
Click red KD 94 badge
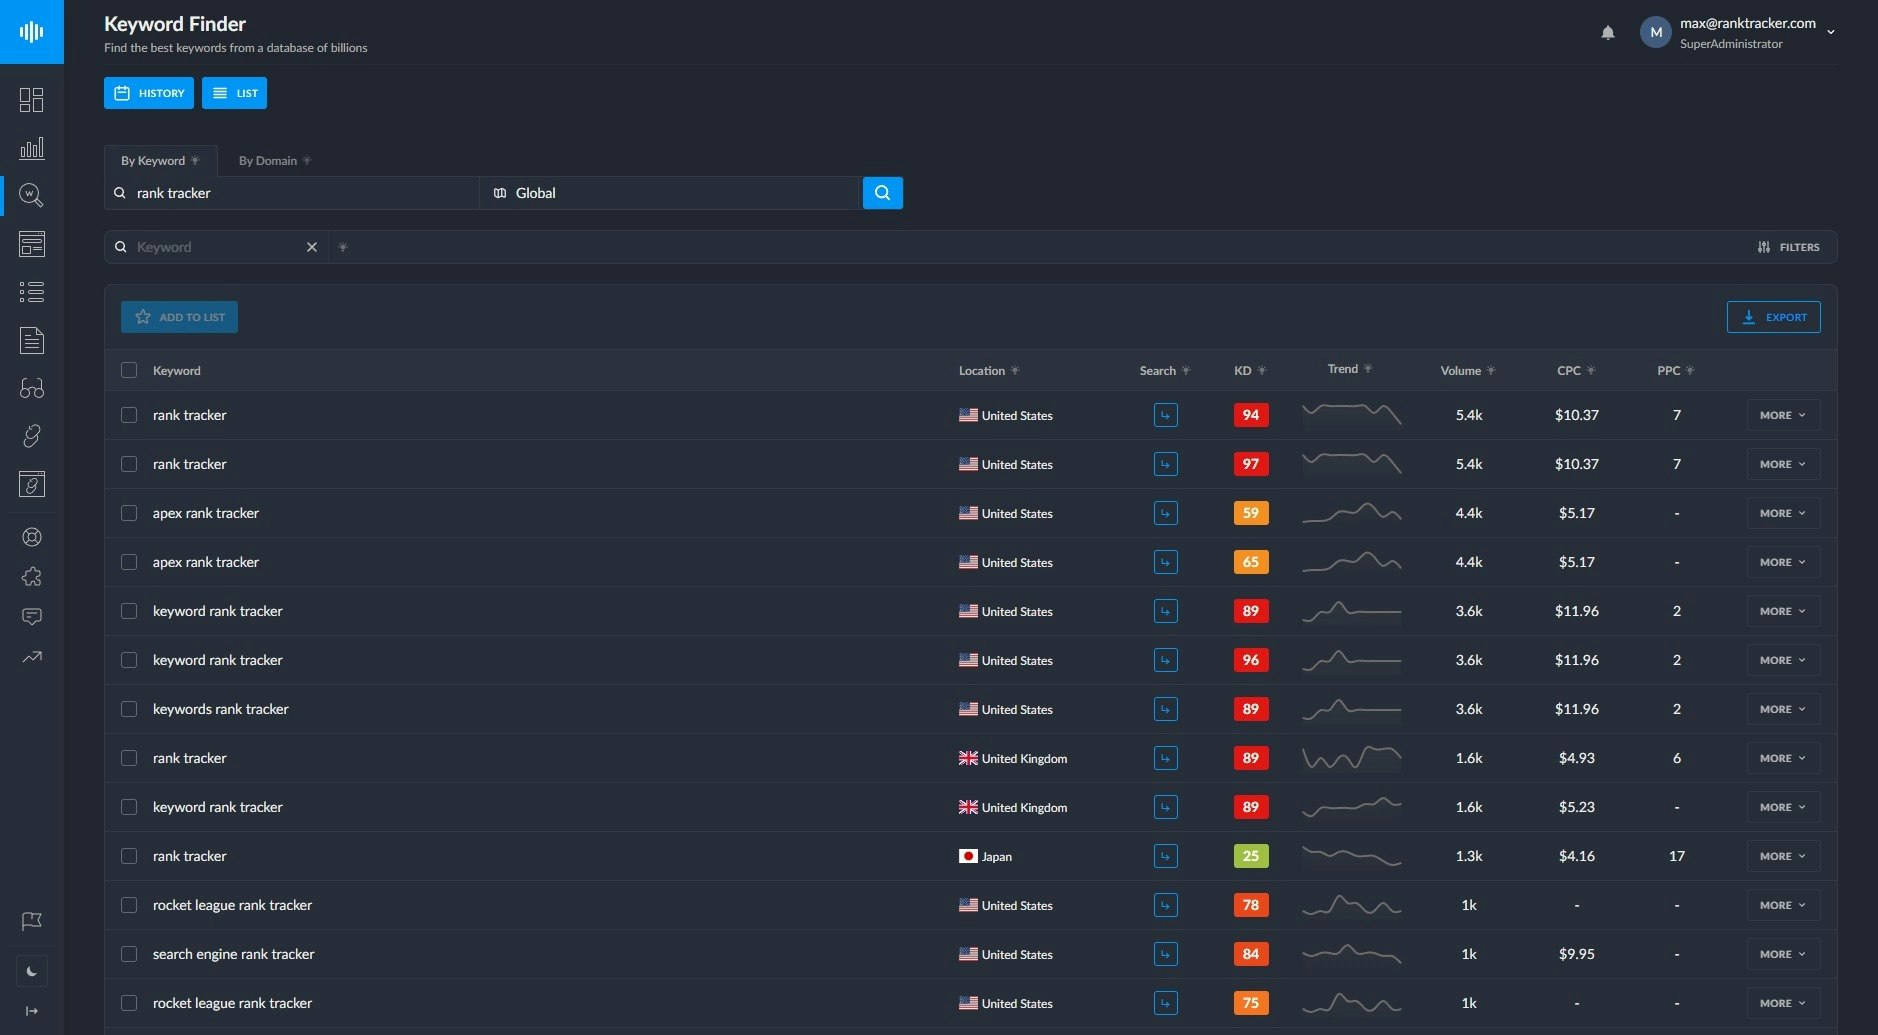1251,415
